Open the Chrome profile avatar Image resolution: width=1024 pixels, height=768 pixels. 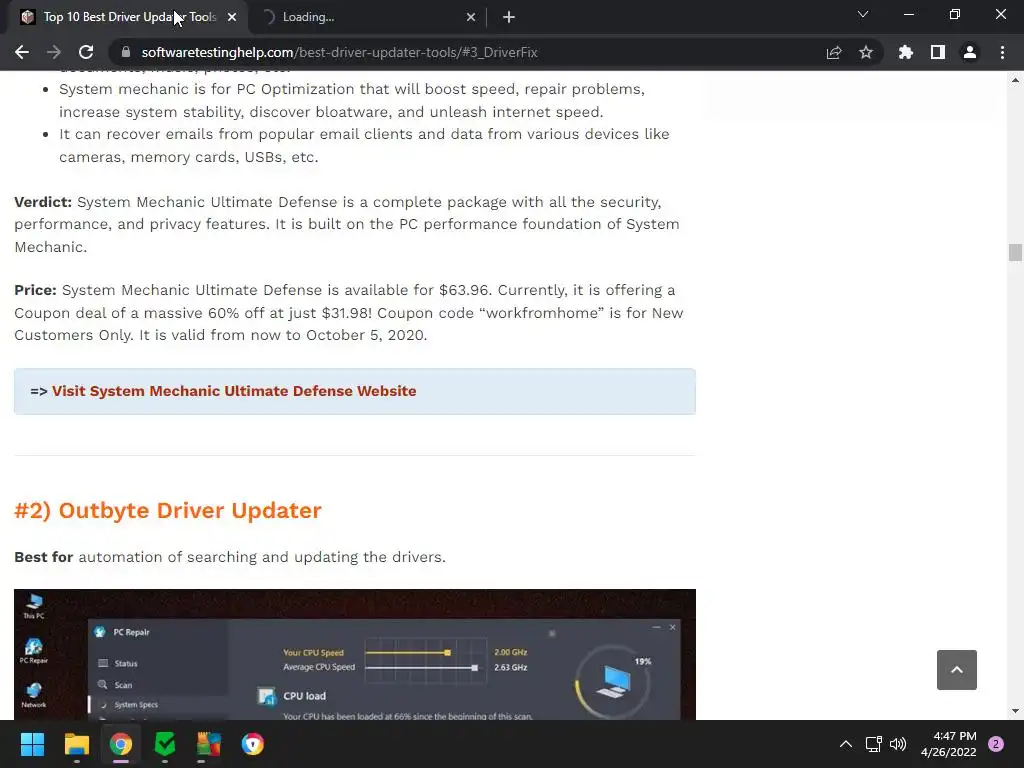click(970, 52)
